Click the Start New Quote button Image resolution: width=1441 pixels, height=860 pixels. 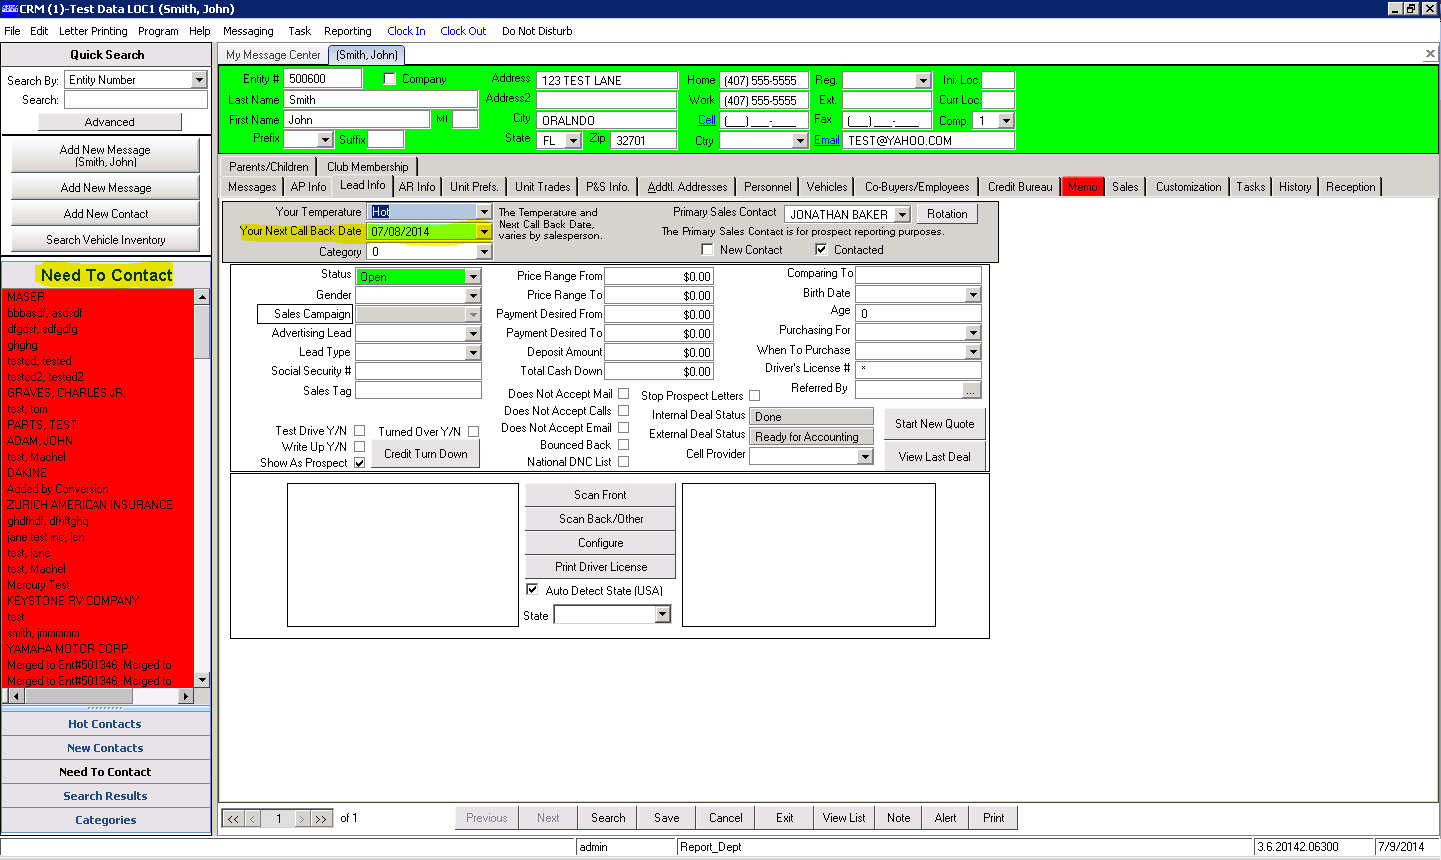[x=934, y=423]
